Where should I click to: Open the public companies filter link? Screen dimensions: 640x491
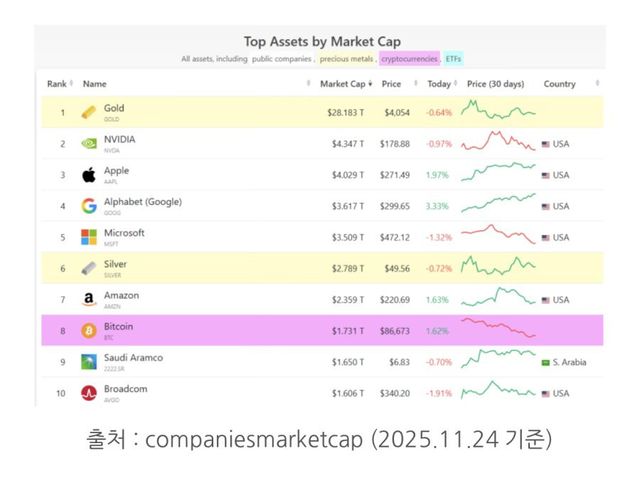[x=282, y=59]
